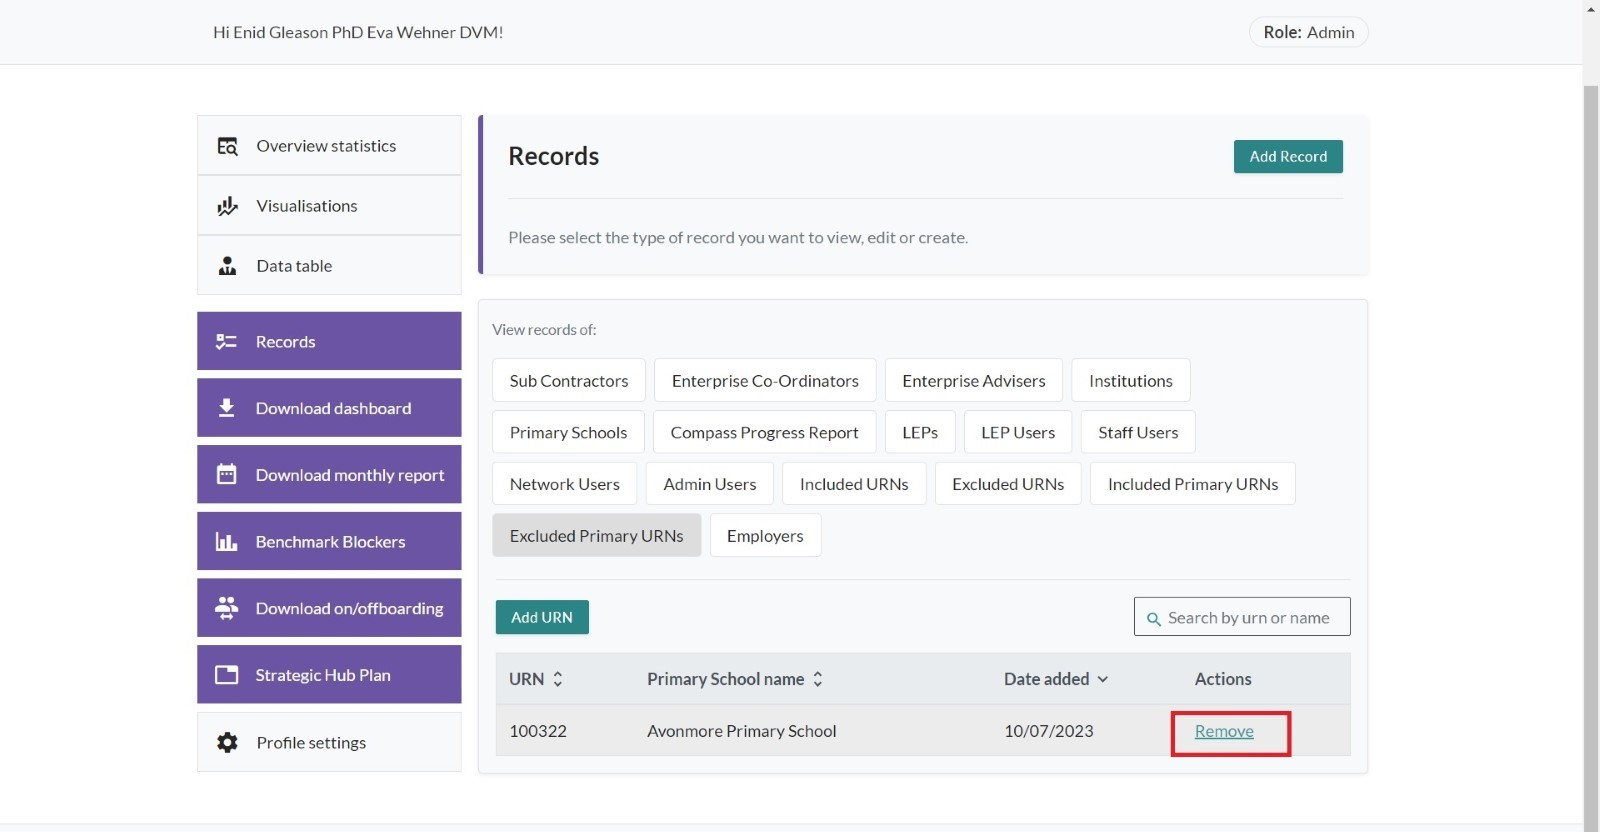View LEPs records
The height and width of the screenshot is (832, 1600).
pyautogui.click(x=920, y=432)
